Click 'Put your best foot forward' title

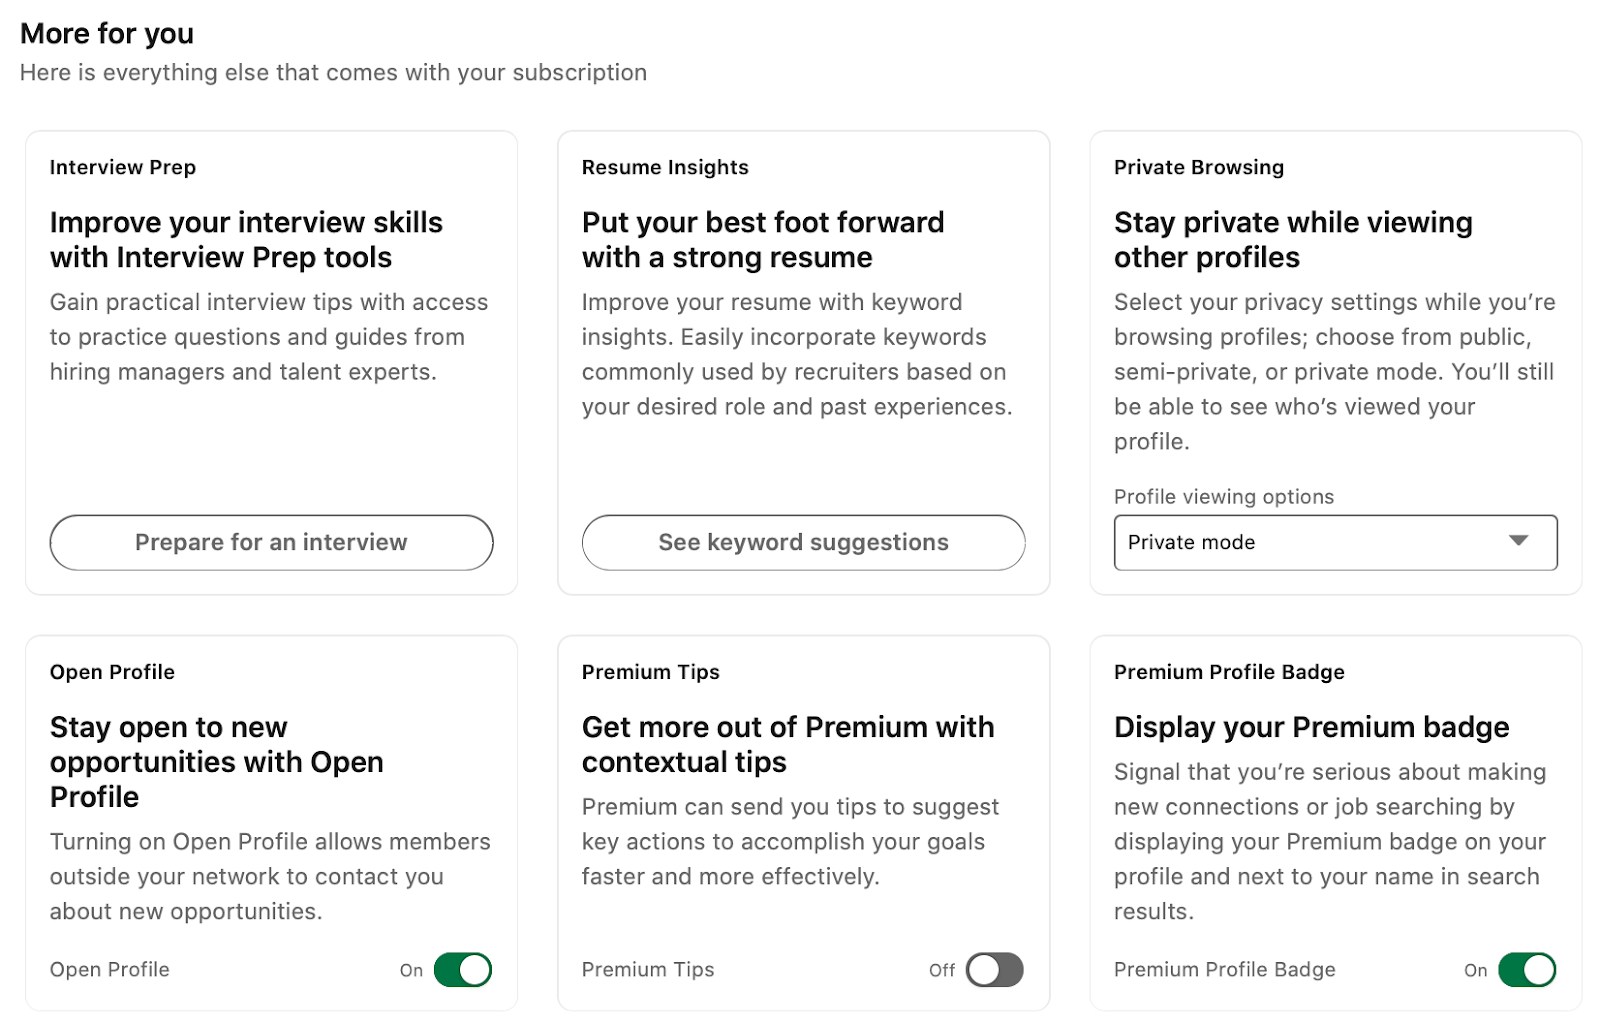click(762, 240)
